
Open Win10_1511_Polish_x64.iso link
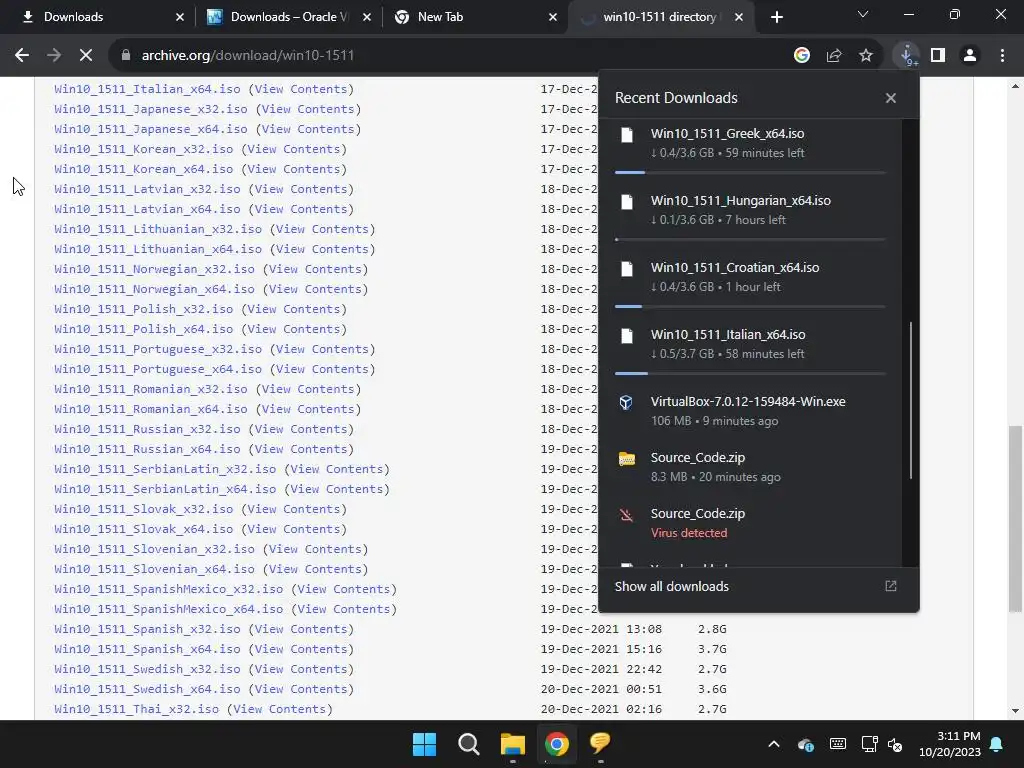tap(144, 329)
